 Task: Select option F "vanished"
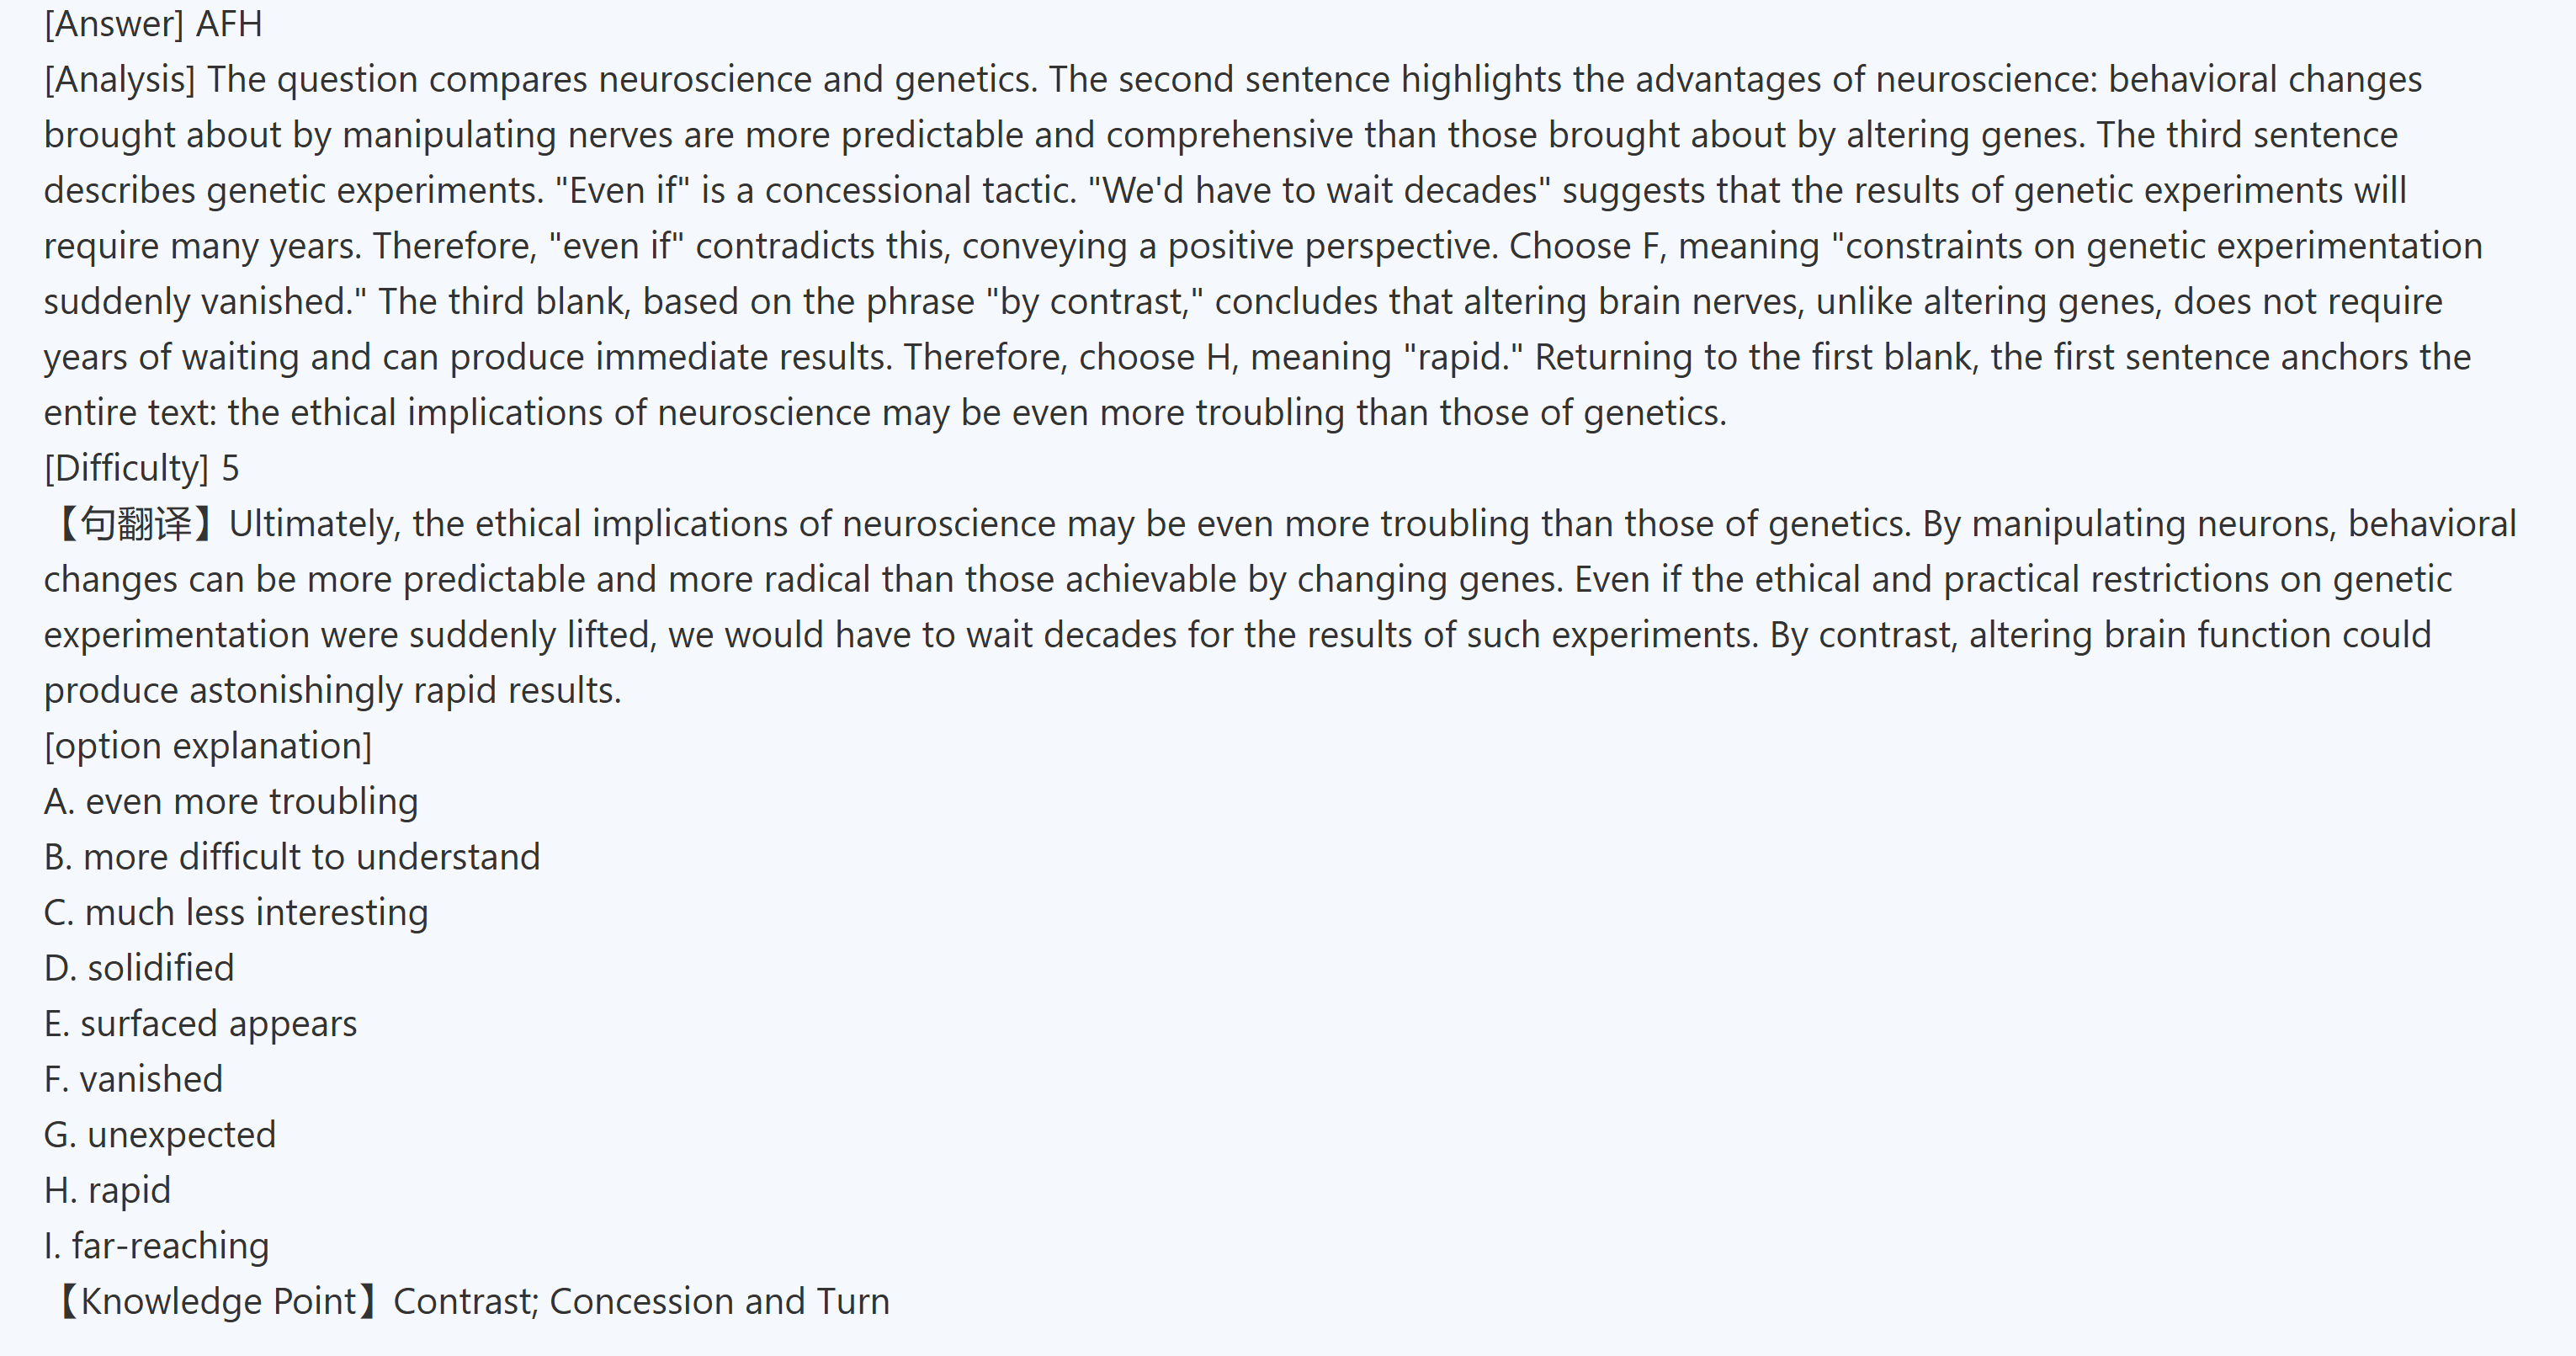pyautogui.click(x=133, y=1079)
